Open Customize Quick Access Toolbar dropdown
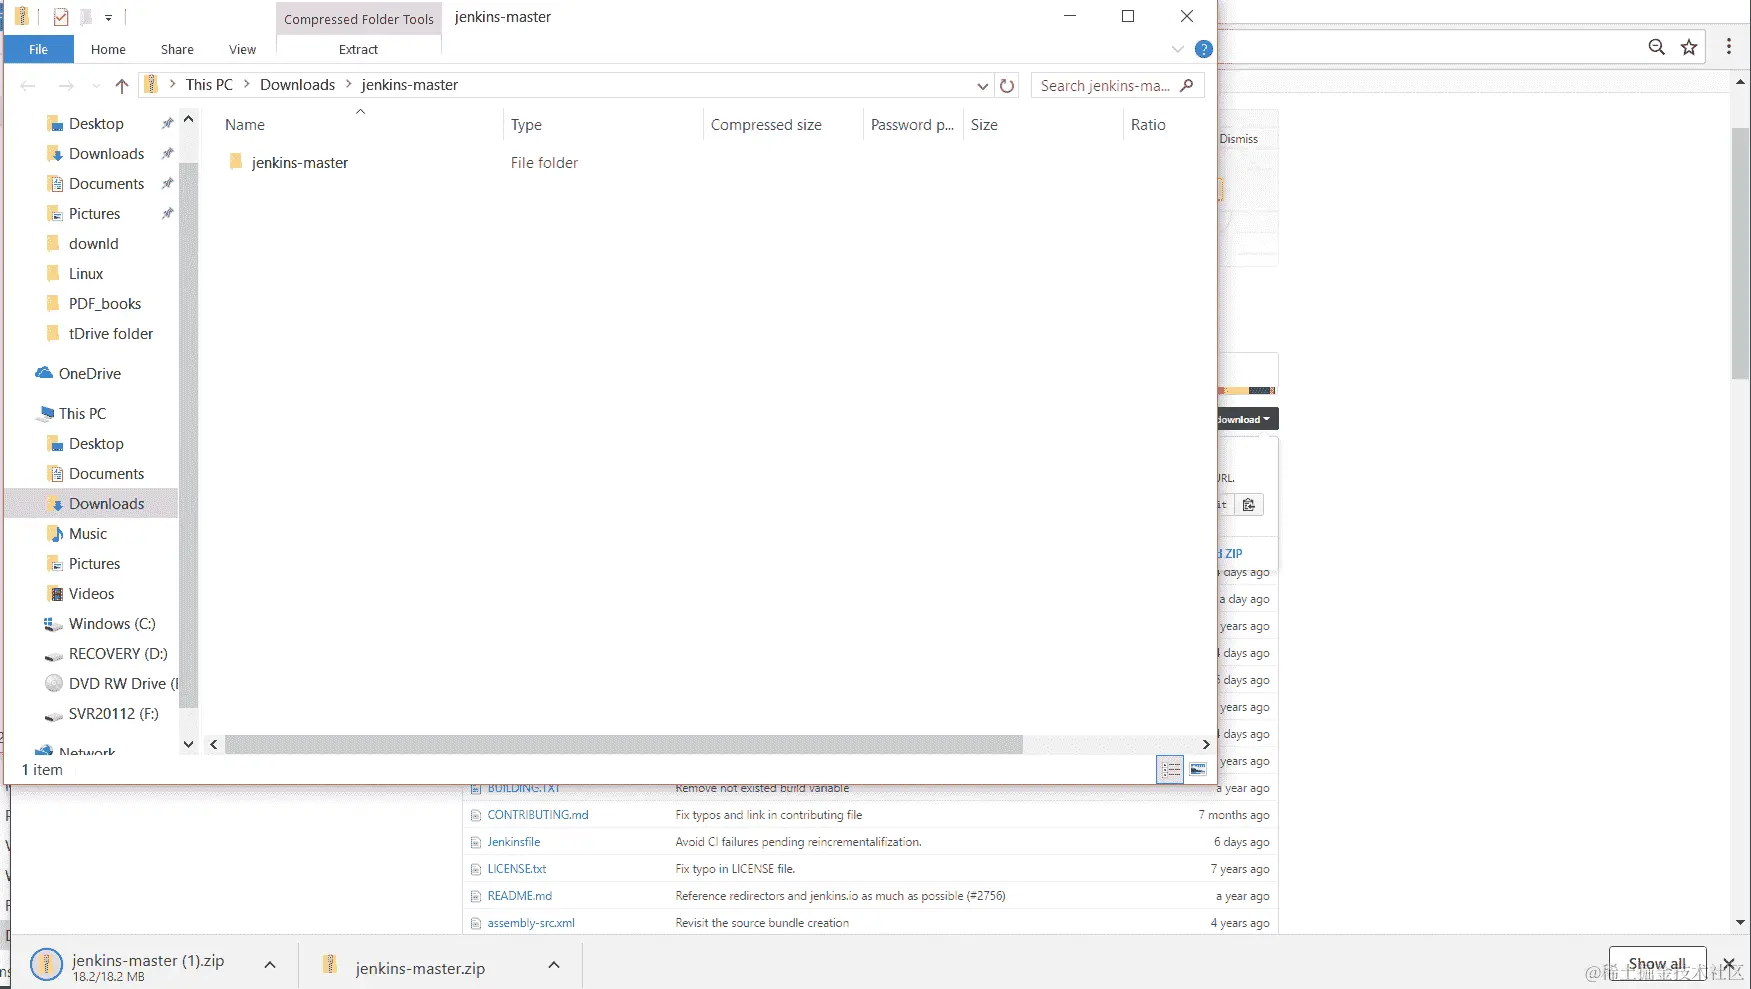 [108, 17]
